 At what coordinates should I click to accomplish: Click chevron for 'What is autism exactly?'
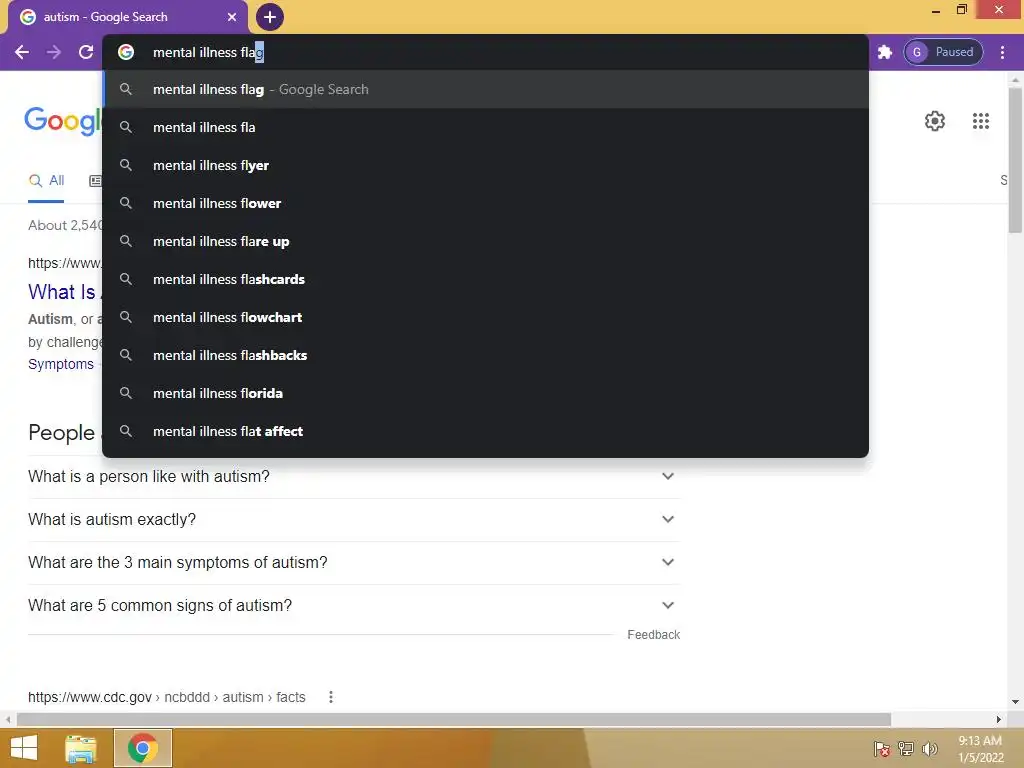[x=667, y=519]
